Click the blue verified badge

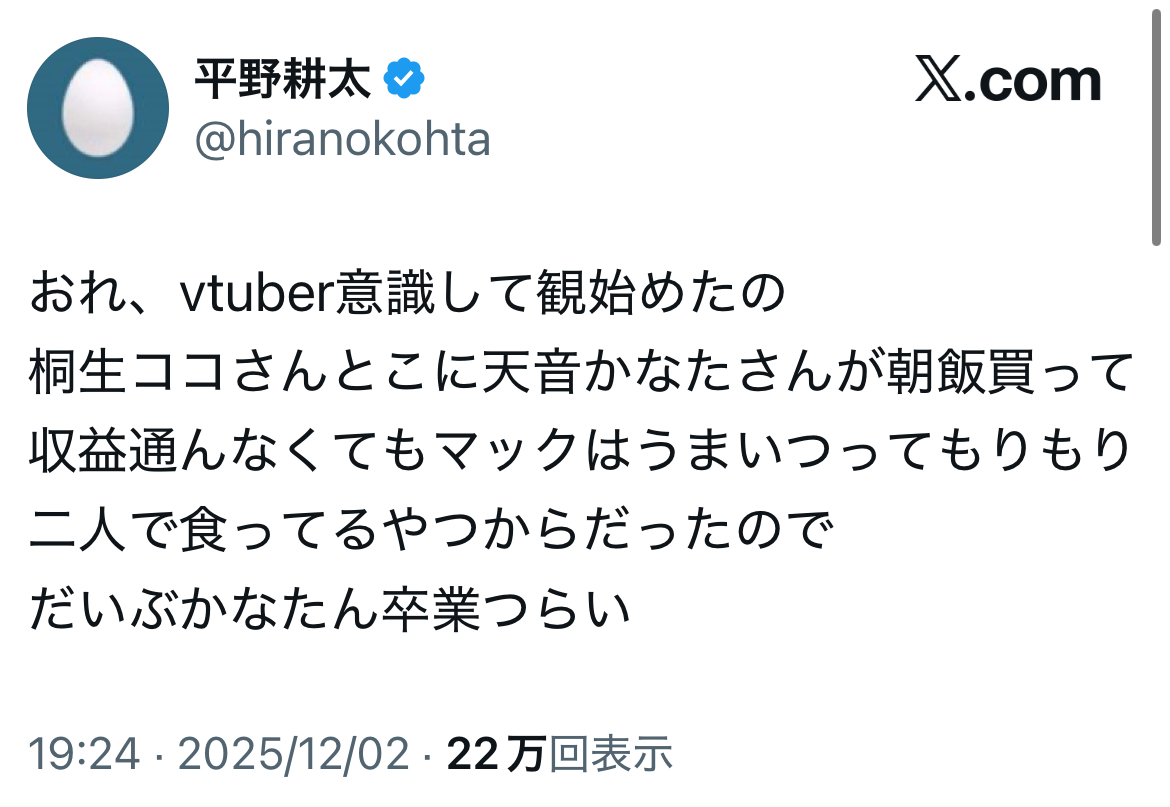click(405, 80)
